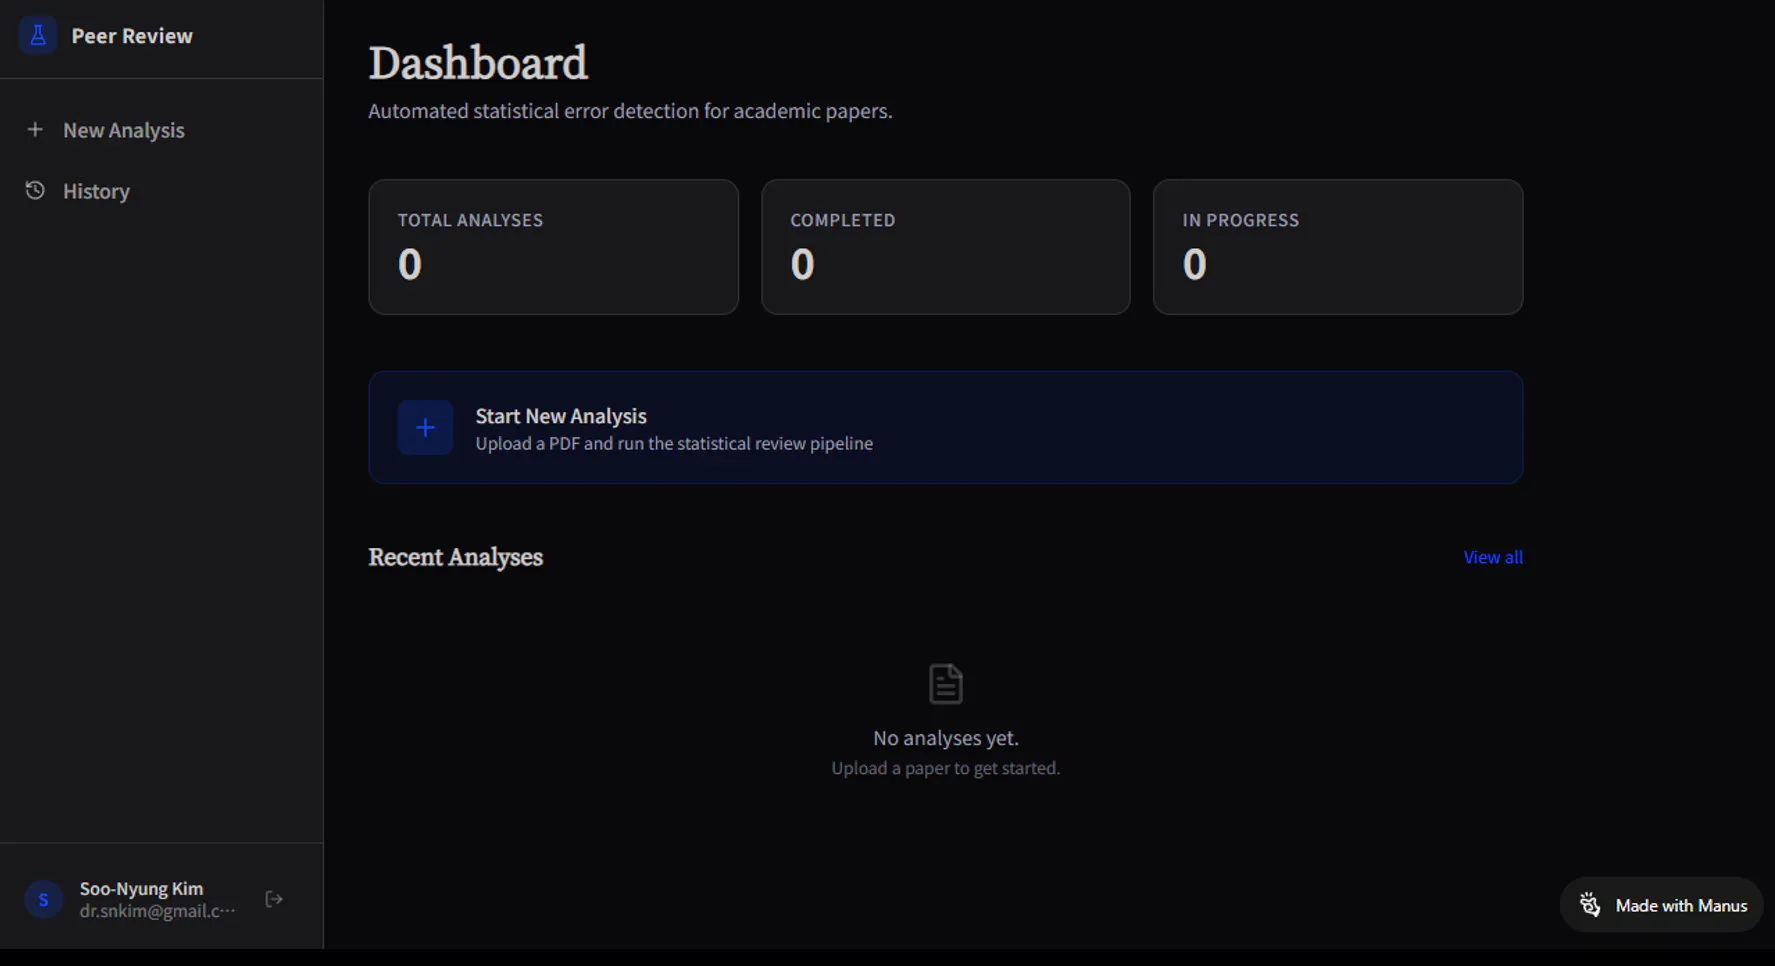Click the plus icon beside New Analysis
The height and width of the screenshot is (966, 1775).
pos(35,129)
